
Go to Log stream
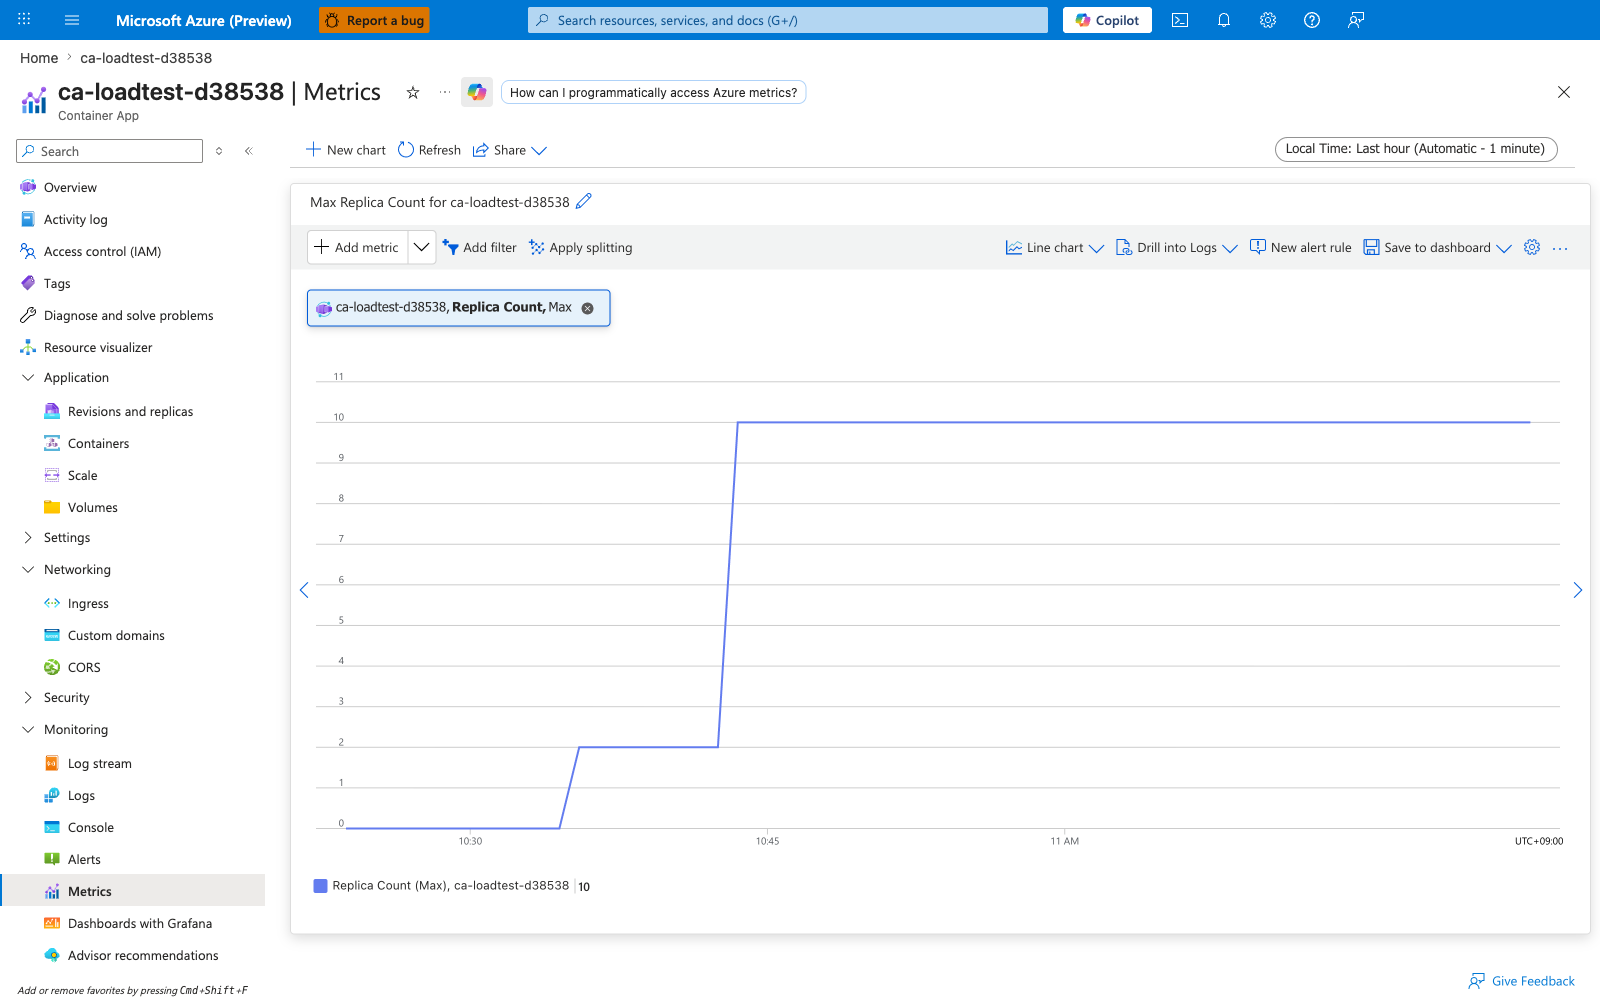[100, 764]
